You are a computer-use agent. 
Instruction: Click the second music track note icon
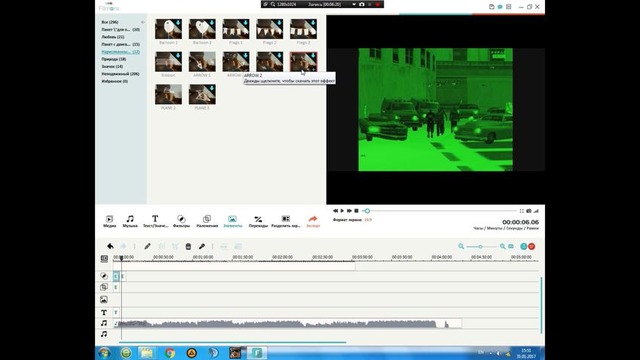point(104,334)
